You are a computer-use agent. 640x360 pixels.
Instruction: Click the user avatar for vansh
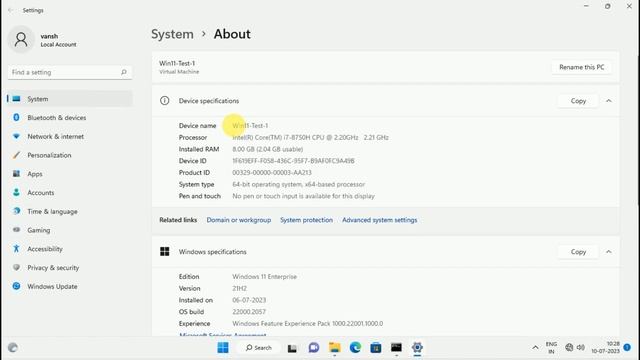[x=21, y=40]
